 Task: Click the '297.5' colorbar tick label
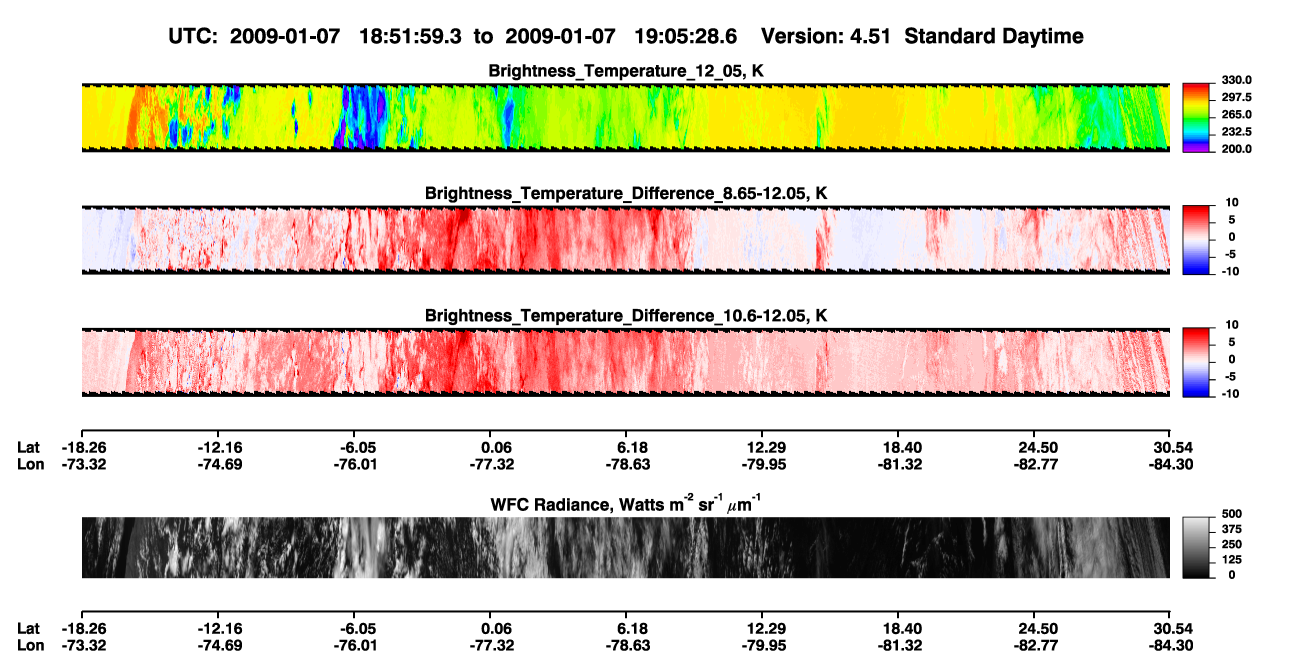(1238, 97)
